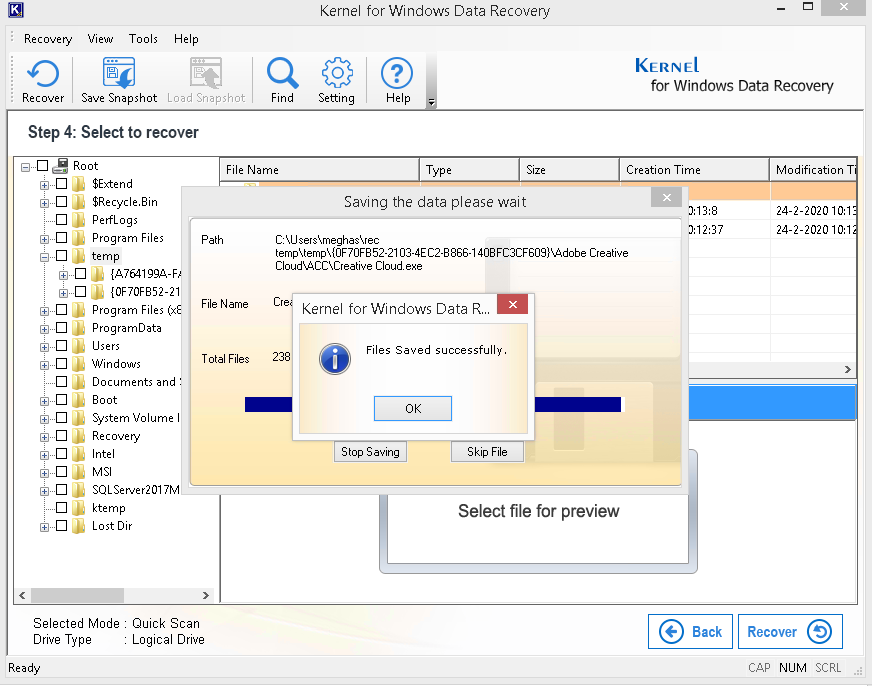
Task: Close the Files Saved successfully message box
Action: [513, 304]
